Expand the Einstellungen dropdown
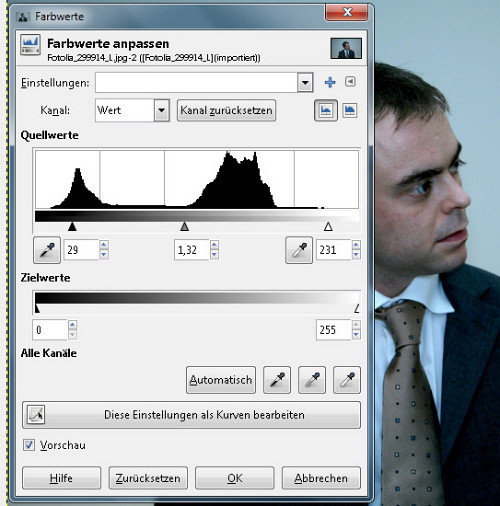The image size is (500, 506). [x=305, y=82]
